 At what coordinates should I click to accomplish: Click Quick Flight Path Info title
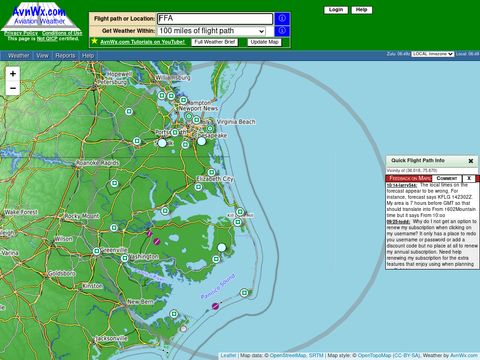[x=418, y=161]
